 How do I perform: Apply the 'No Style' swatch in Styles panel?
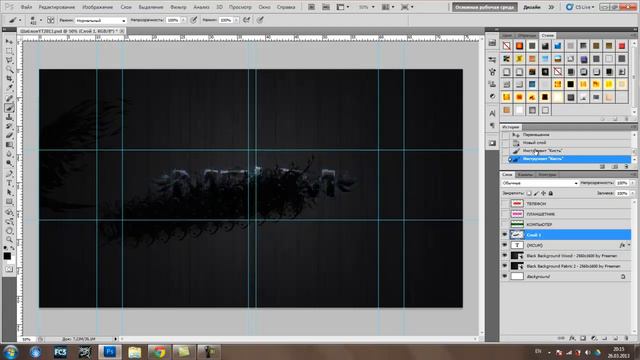(506, 46)
